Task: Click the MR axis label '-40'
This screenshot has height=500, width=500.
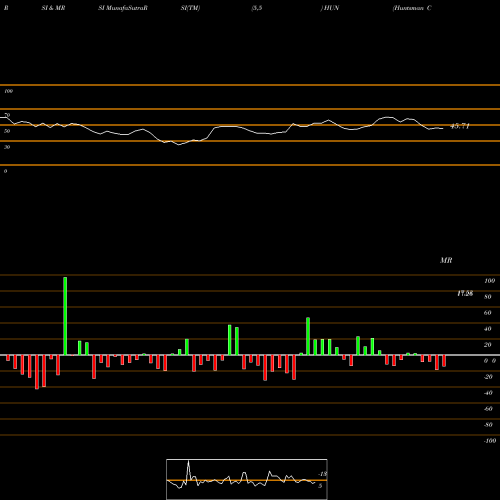Action: (x=488, y=393)
